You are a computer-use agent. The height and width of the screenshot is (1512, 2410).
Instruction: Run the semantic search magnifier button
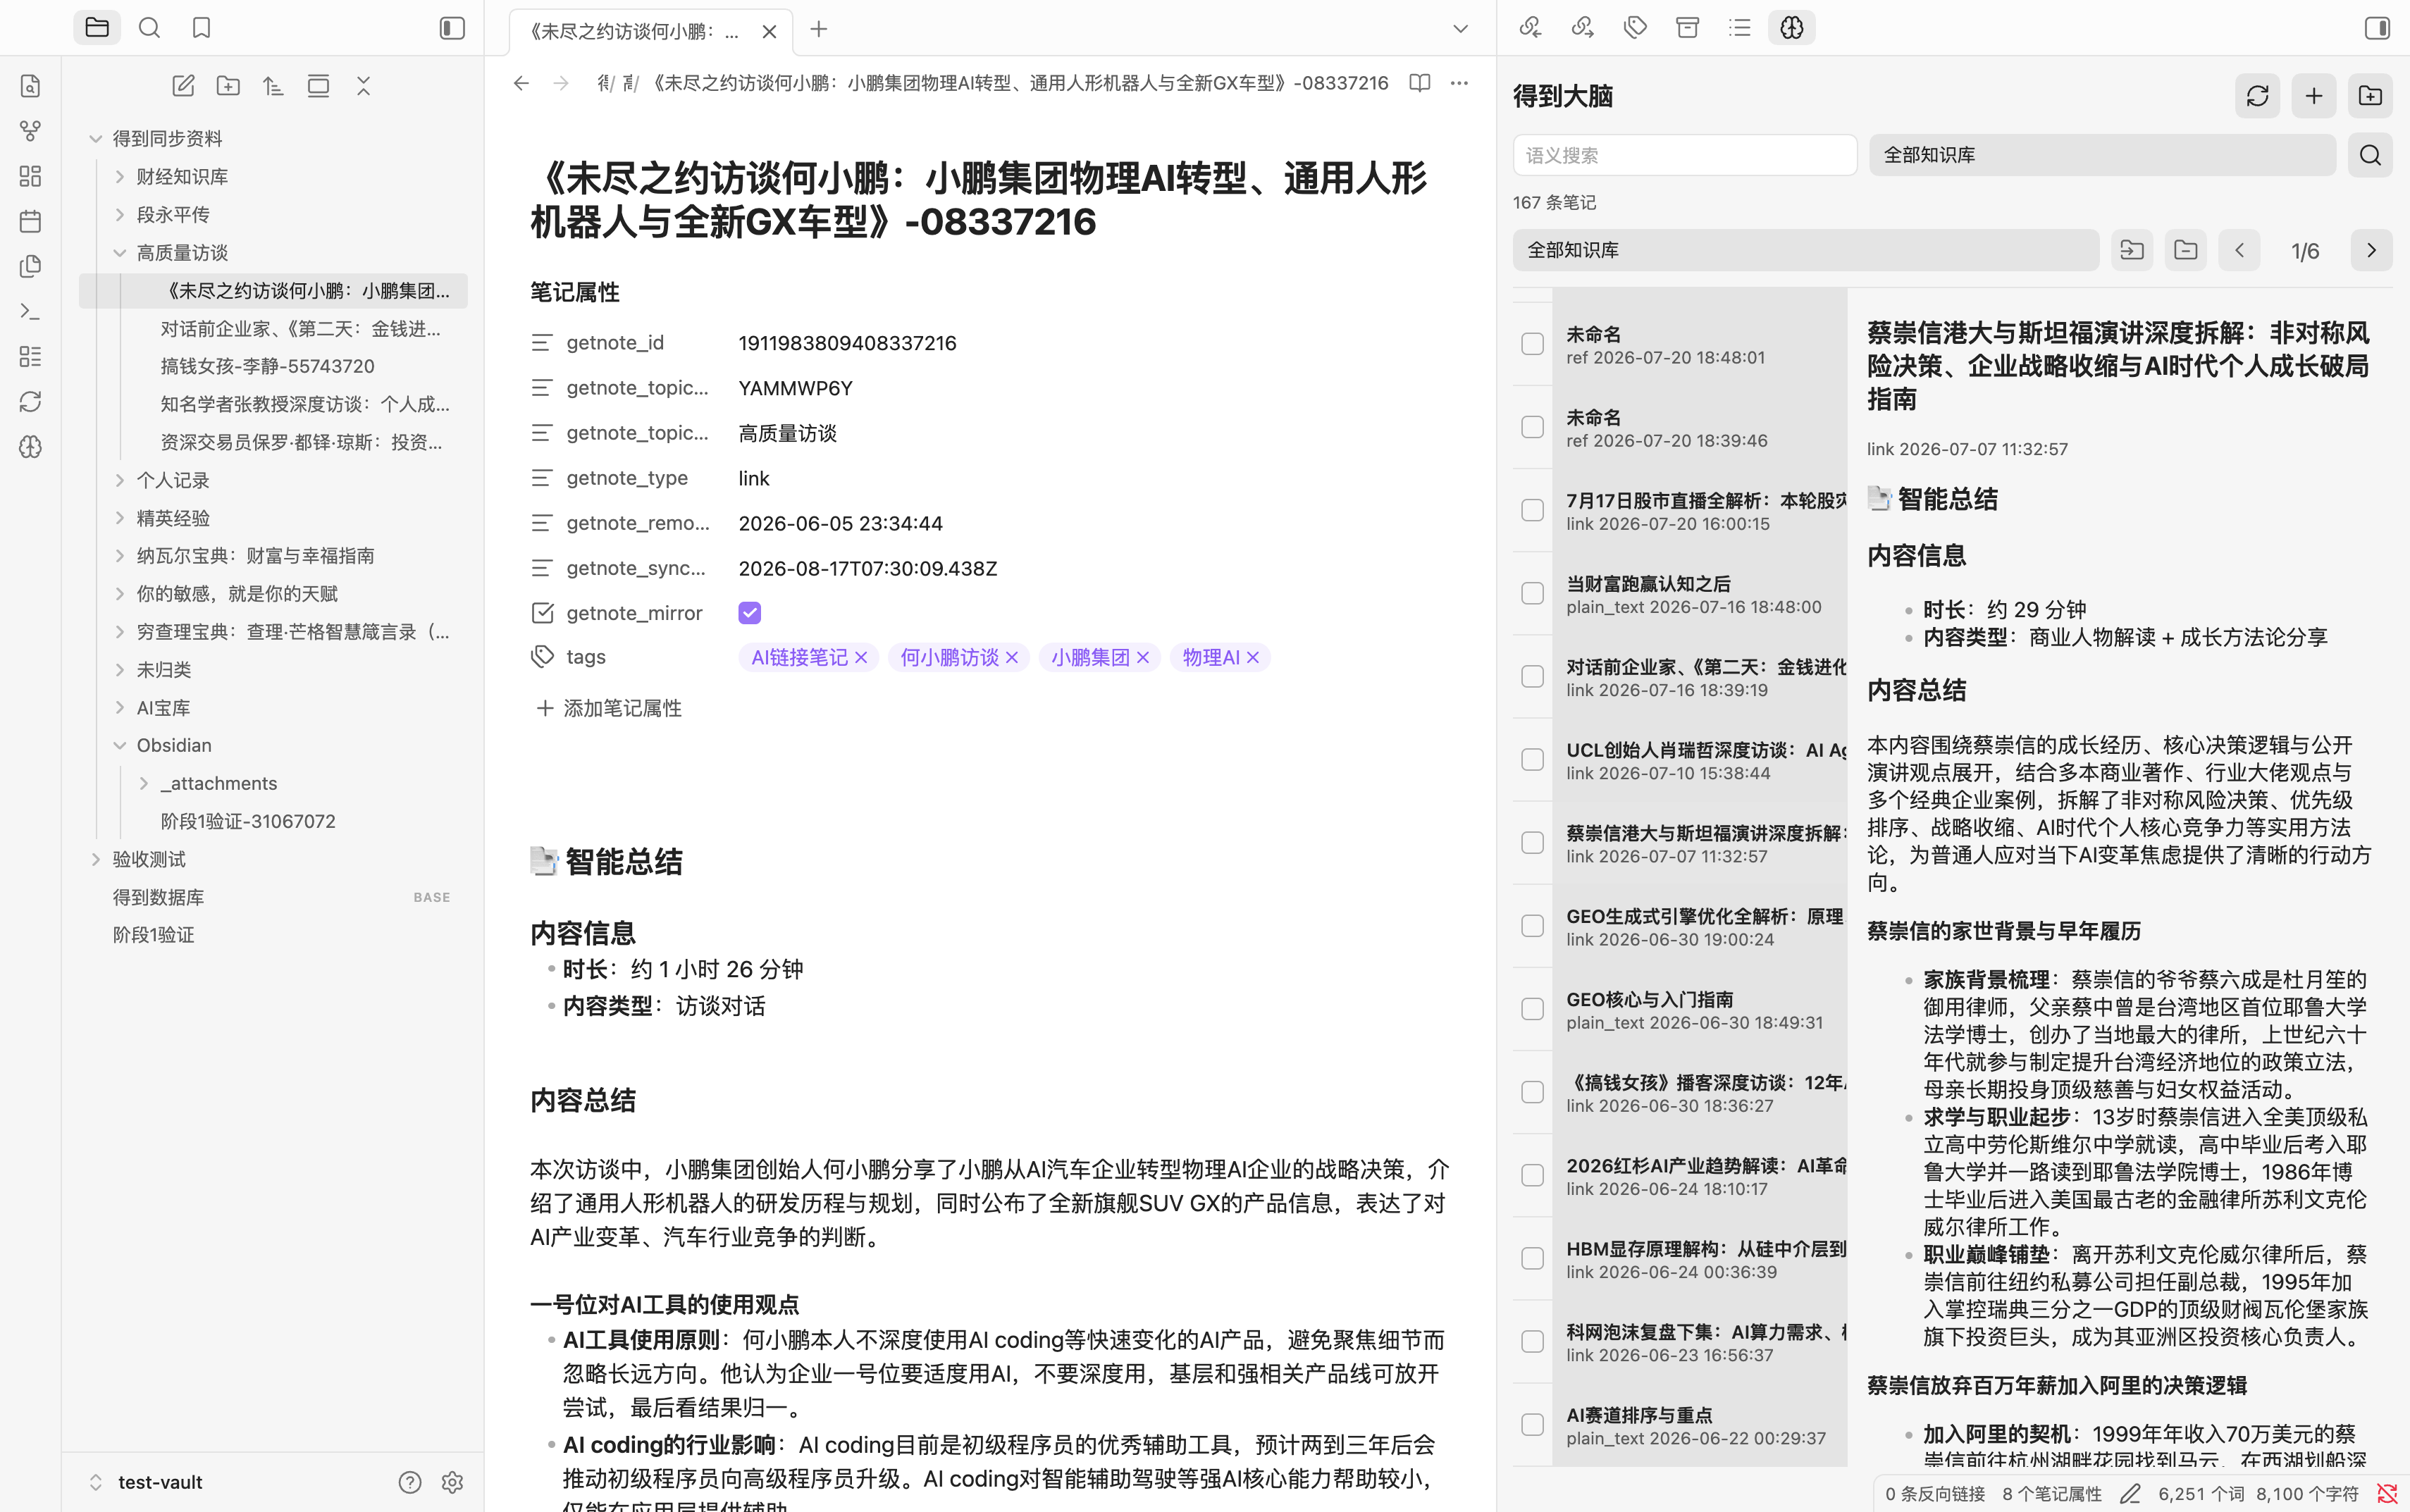pos(2370,155)
